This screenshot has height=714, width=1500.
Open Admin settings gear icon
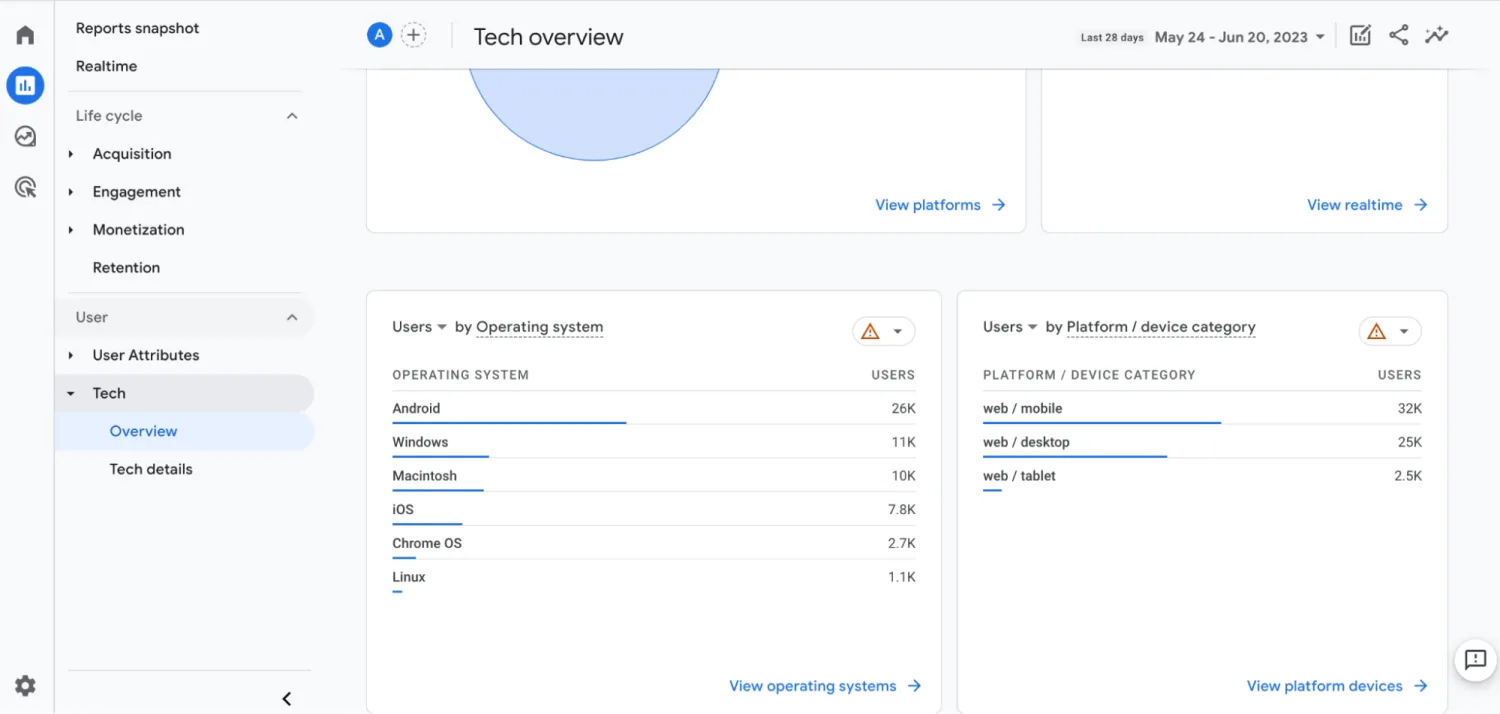(x=25, y=686)
